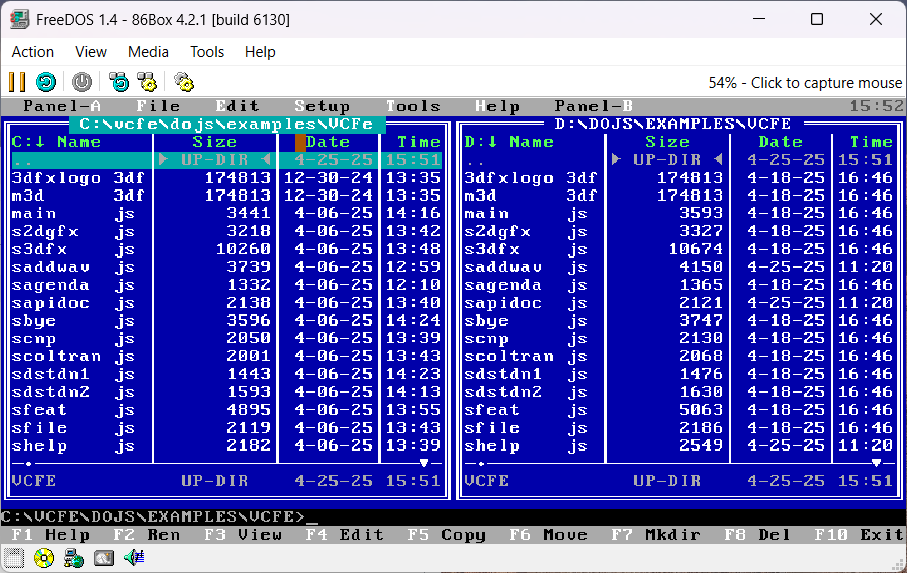Click the F6 Move function key
The height and width of the screenshot is (573, 907).
click(x=548, y=535)
